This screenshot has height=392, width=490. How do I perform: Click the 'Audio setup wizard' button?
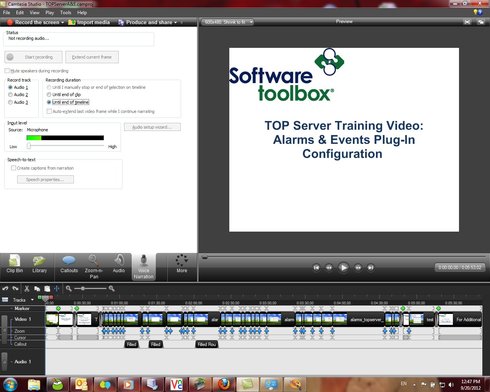pyautogui.click(x=152, y=127)
